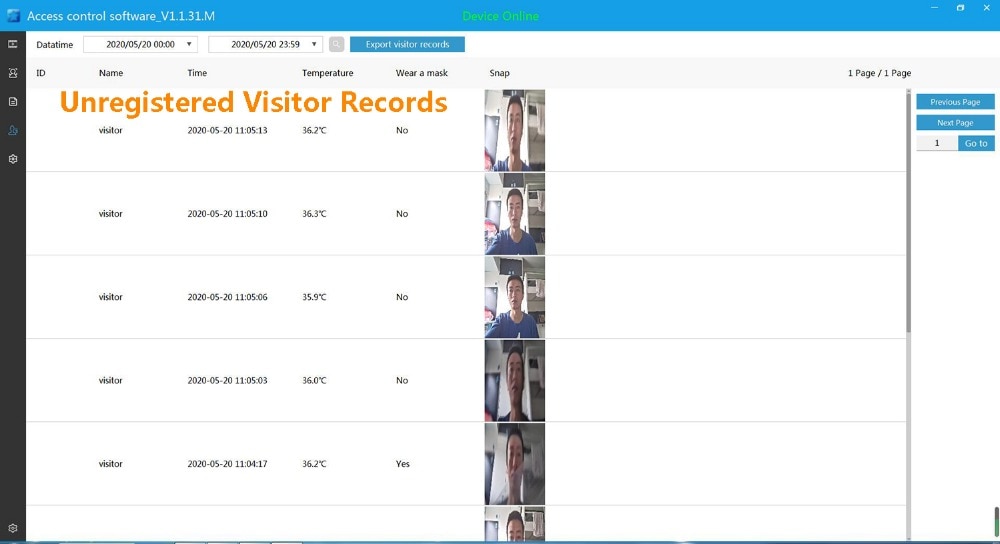
Task: Go to the Previous Page
Action: click(x=955, y=102)
